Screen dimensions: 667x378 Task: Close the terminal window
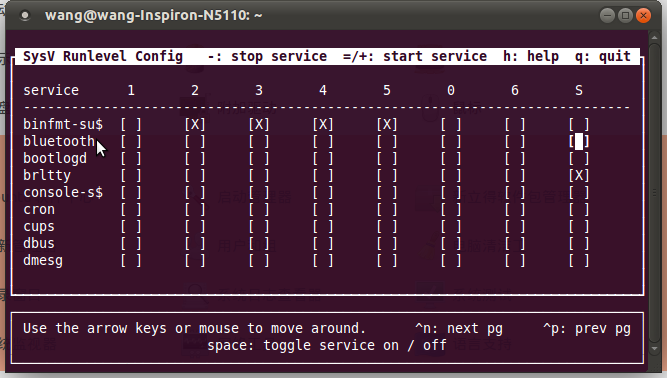(644, 16)
